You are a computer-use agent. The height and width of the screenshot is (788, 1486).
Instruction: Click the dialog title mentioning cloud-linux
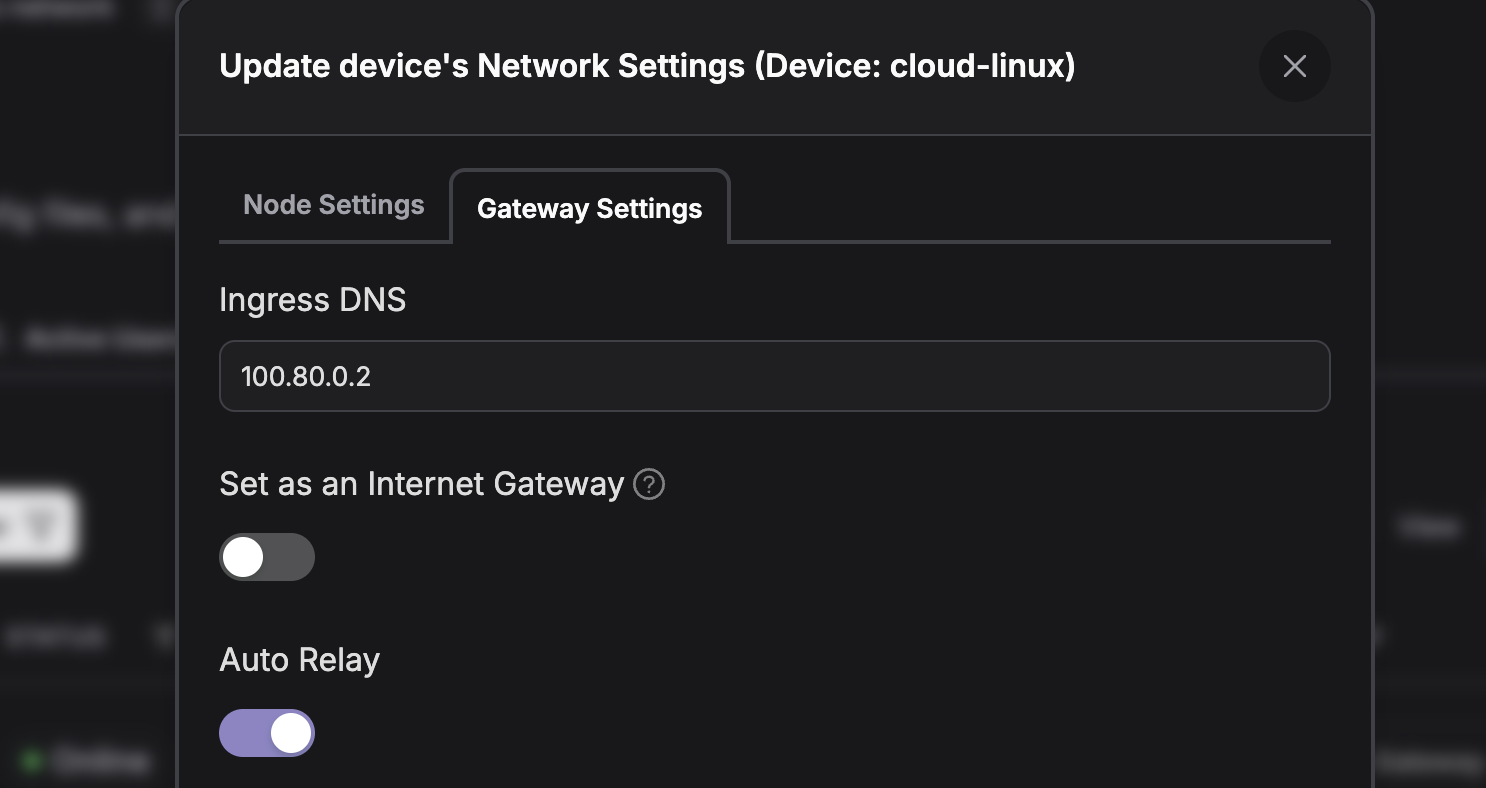(x=647, y=66)
